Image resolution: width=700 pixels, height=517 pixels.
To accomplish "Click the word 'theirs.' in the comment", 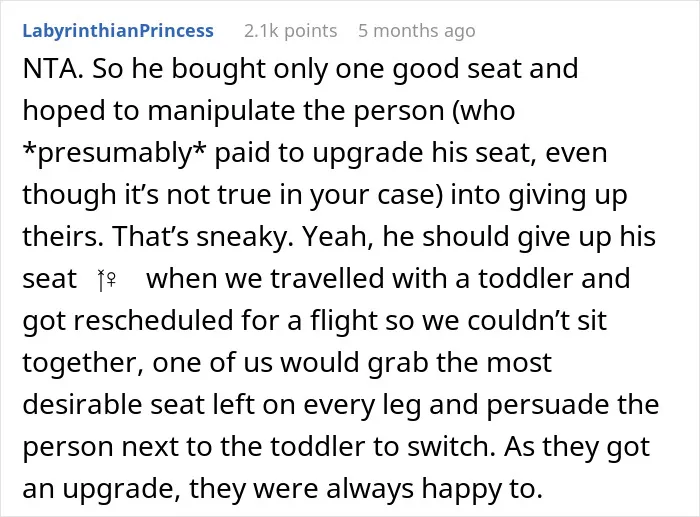I will point(63,237).
